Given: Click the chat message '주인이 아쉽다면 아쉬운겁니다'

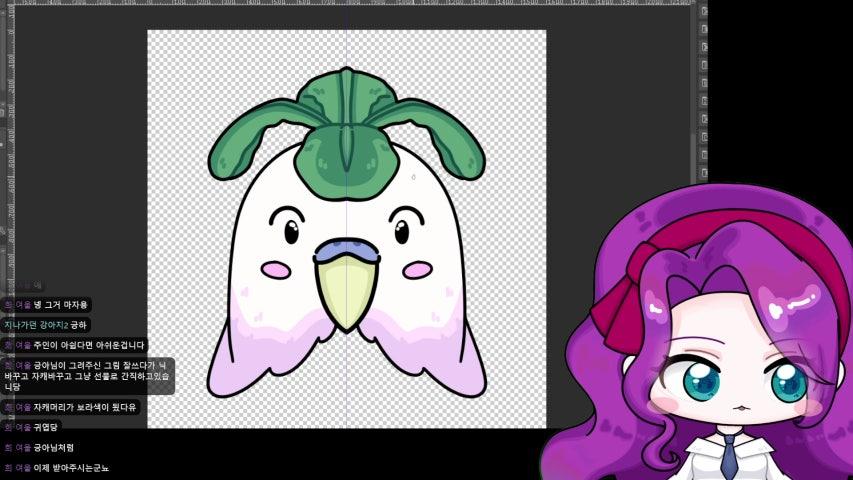Looking at the screenshot, I should 89,345.
